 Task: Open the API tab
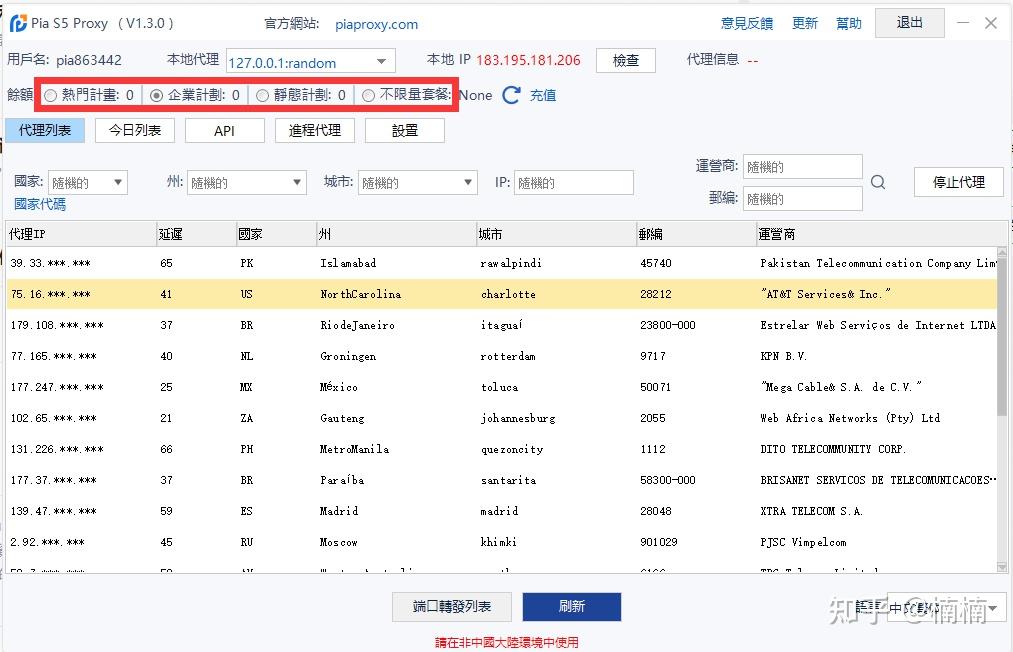tap(224, 130)
